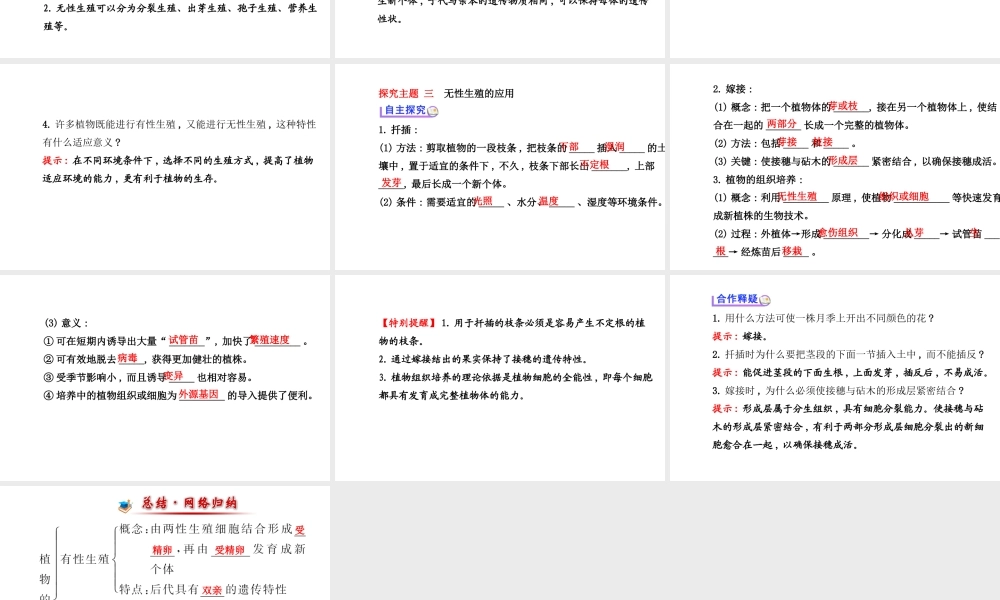This screenshot has width=1000, height=600.
Task: Click the line 2. 通过嫁接结出的果实
Action: coord(483,359)
